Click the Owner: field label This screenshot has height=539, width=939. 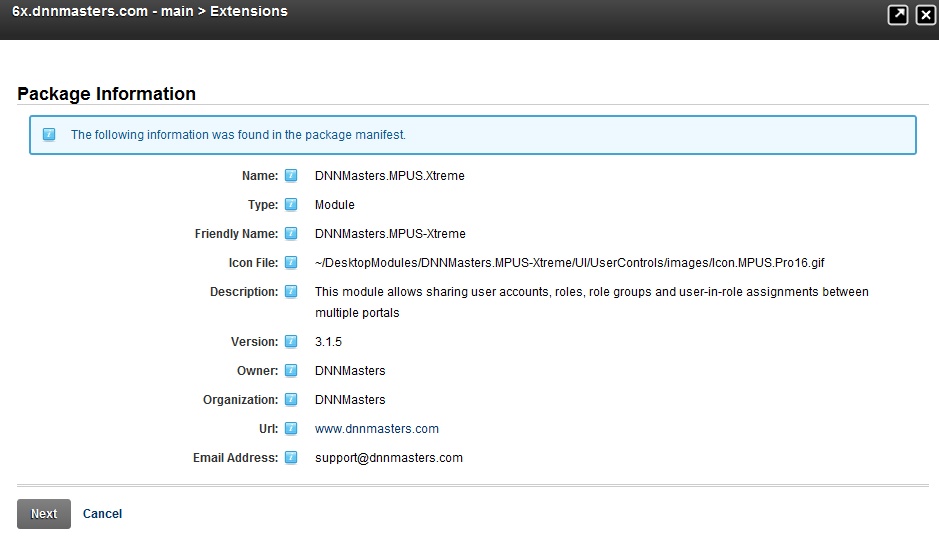coord(258,371)
